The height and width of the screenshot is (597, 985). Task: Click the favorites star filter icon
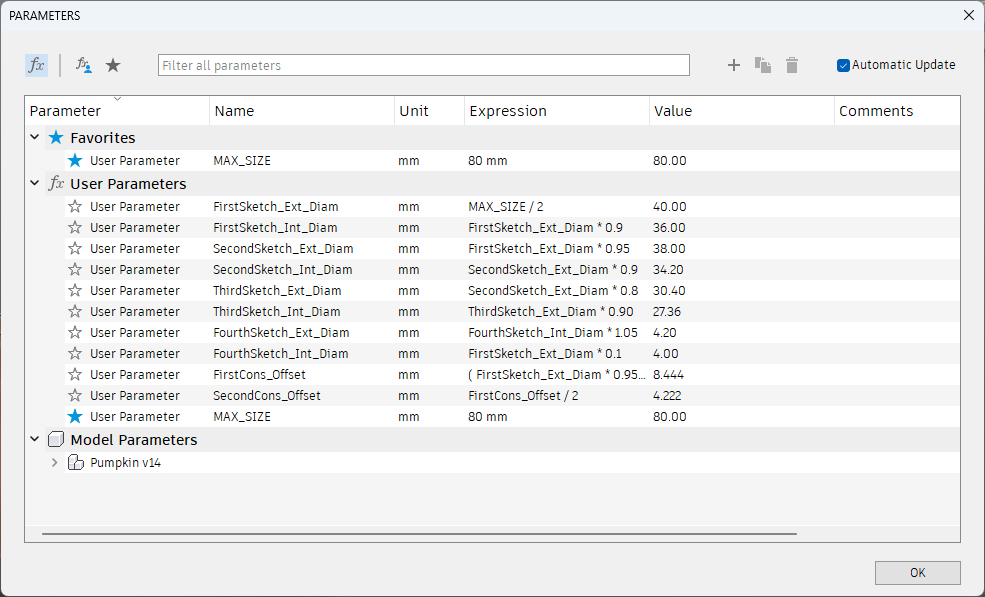tap(113, 65)
